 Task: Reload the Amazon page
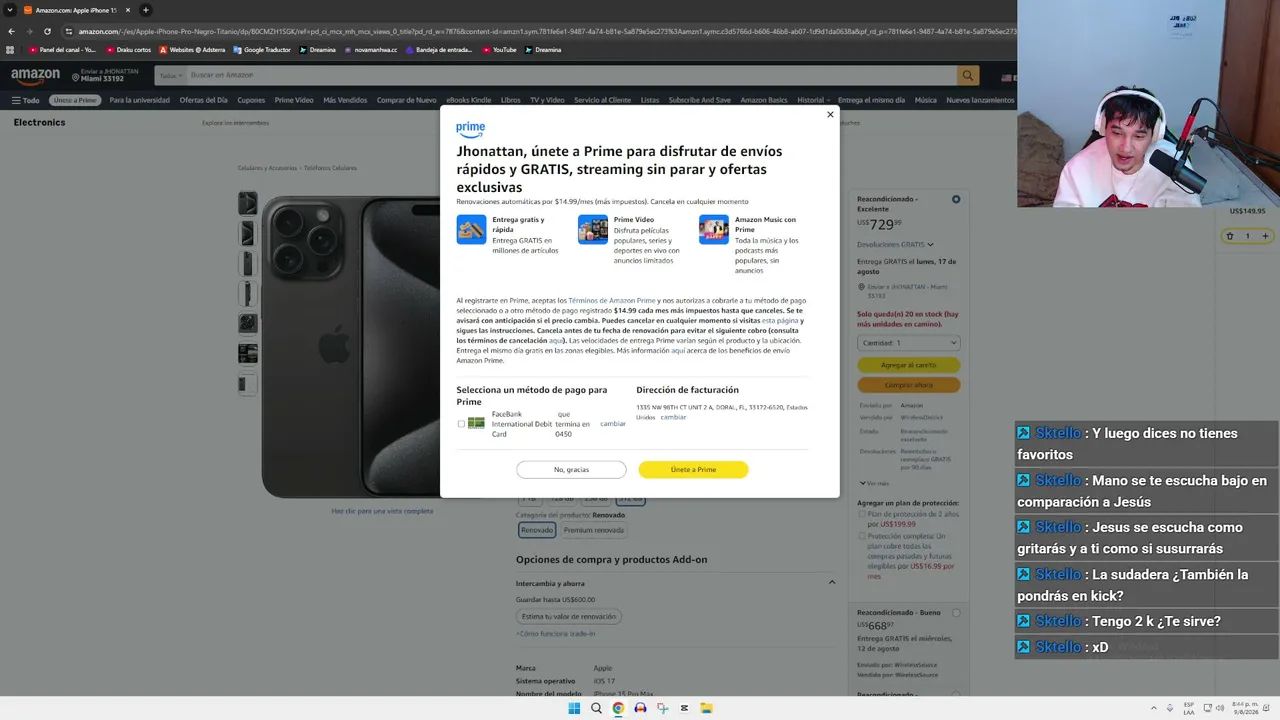point(47,31)
